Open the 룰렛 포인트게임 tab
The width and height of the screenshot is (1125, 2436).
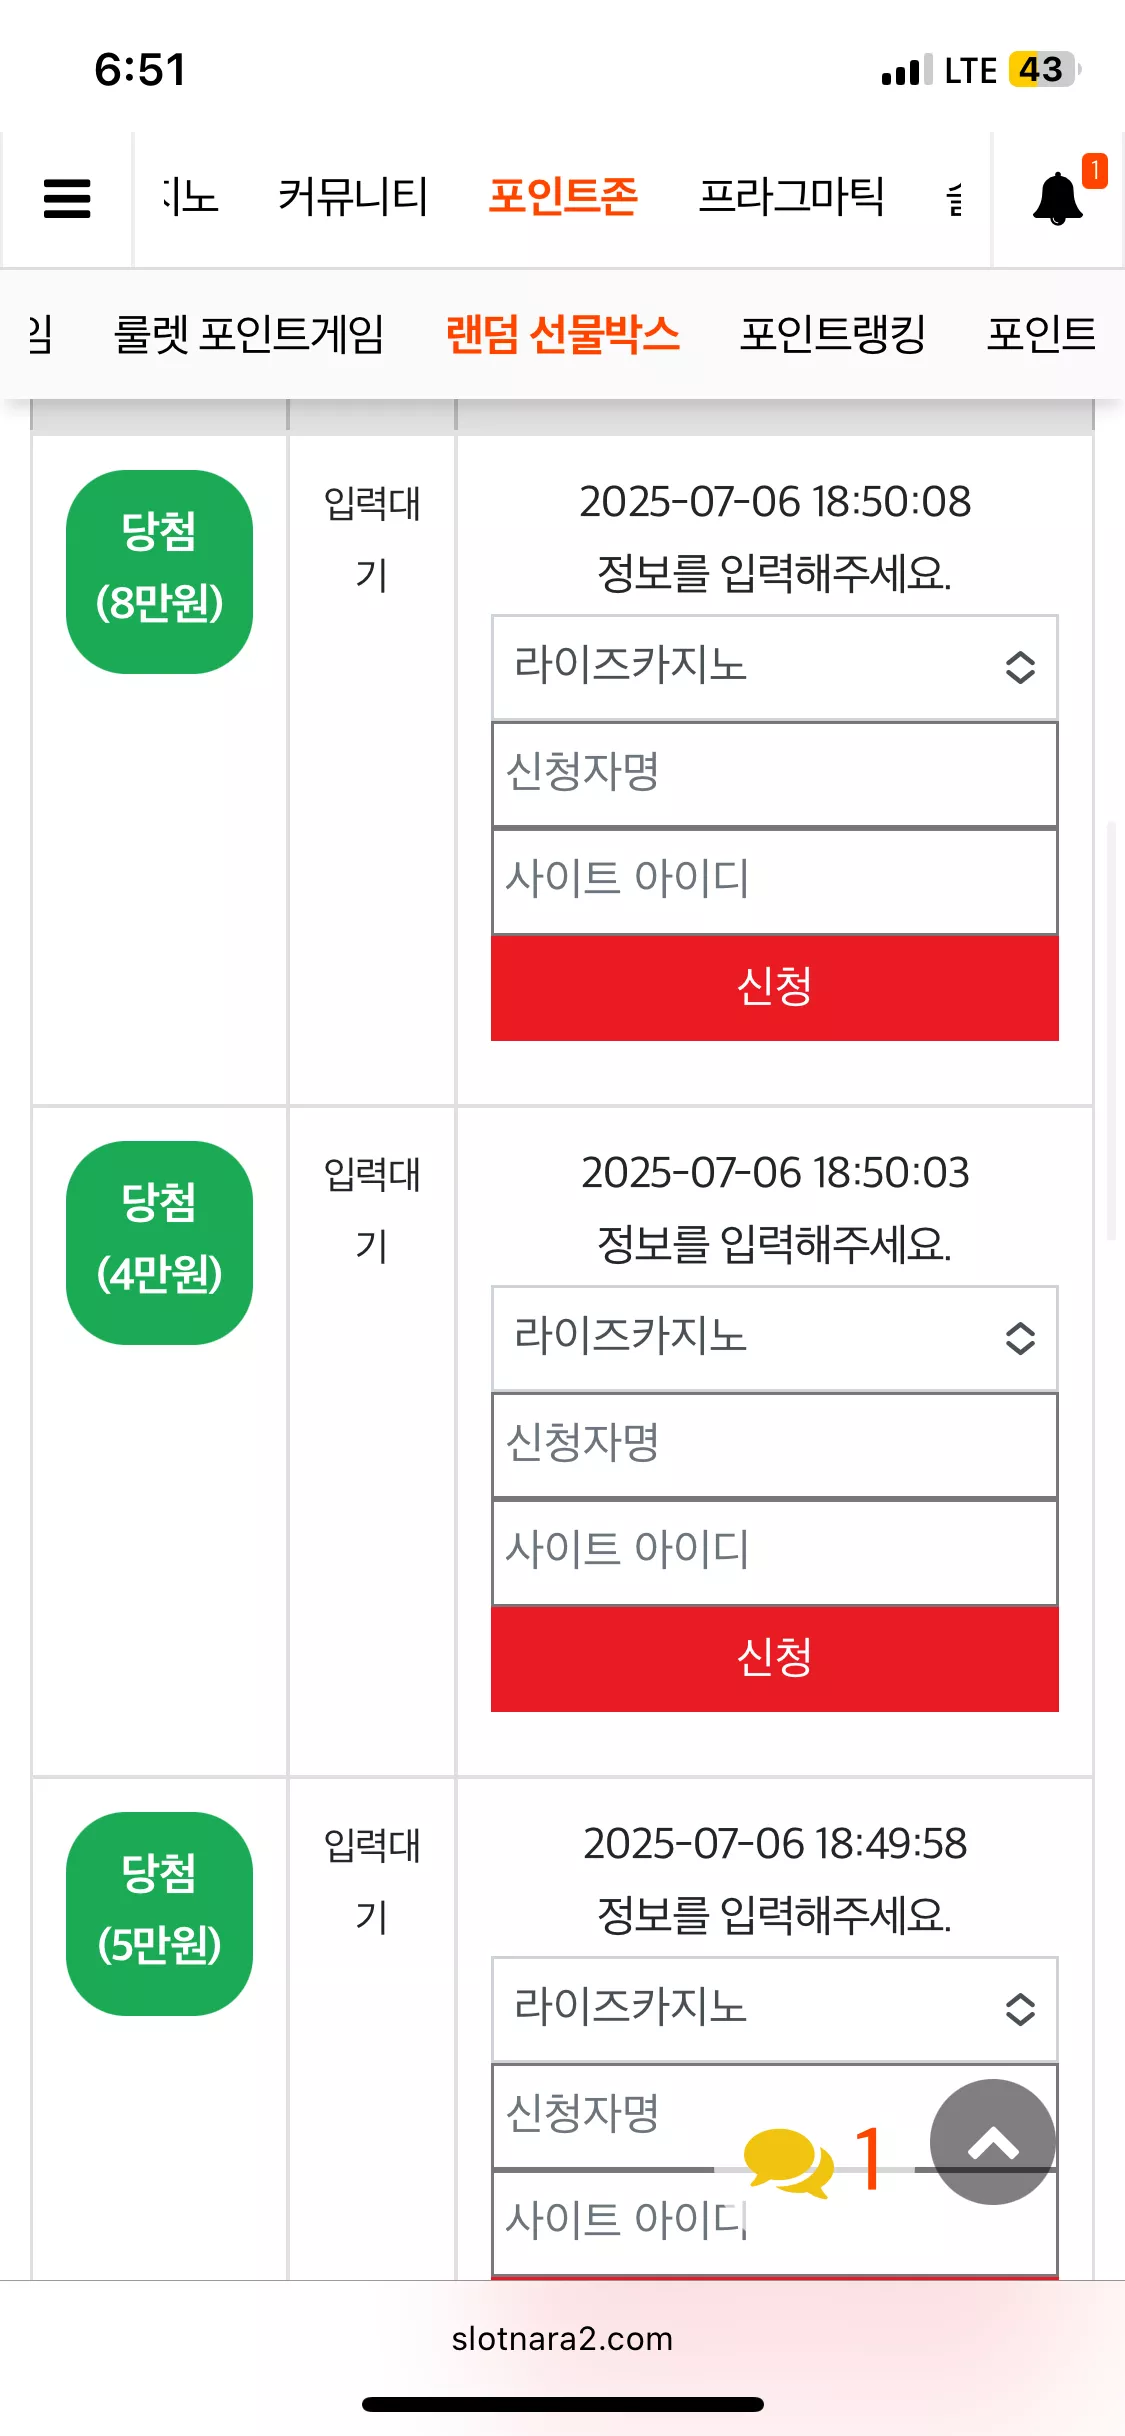249,334
